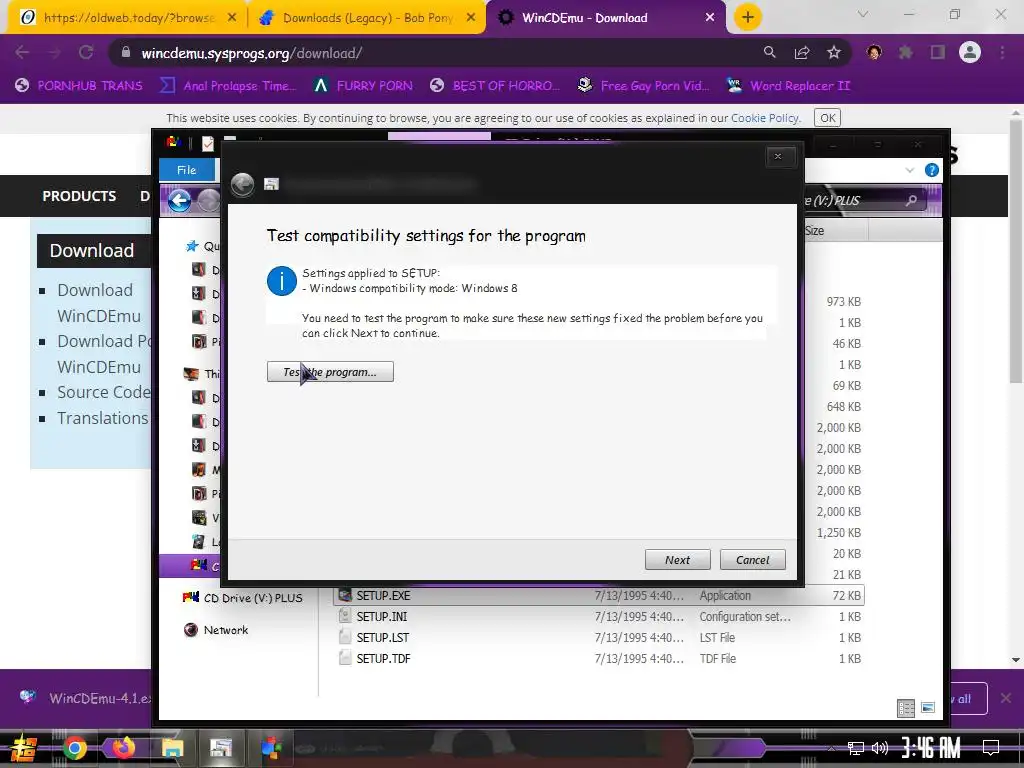This screenshot has height=768, width=1024.
Task: Bookmark this page with the star
Action: tap(834, 52)
